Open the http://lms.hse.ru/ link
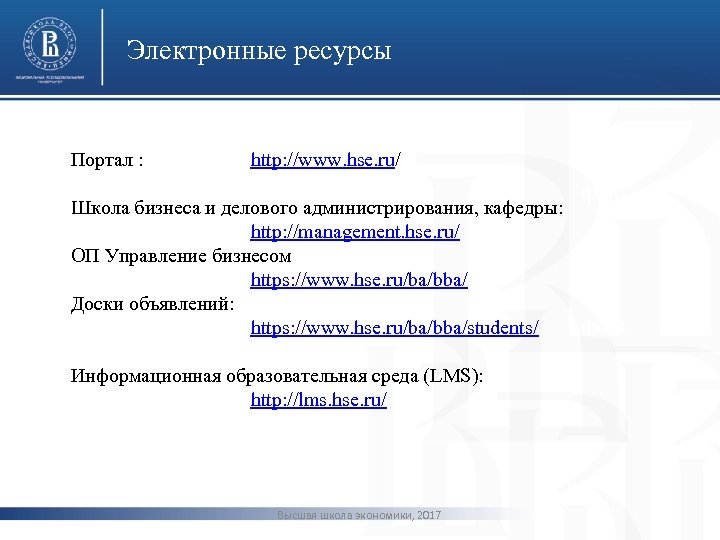This screenshot has height=540, width=720. pyautogui.click(x=319, y=399)
